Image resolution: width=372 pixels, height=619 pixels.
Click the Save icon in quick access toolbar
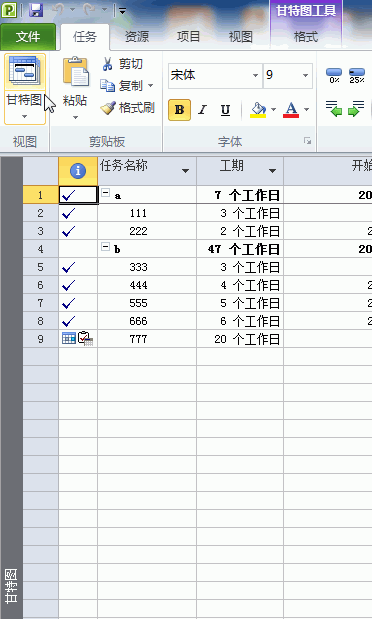point(36,10)
